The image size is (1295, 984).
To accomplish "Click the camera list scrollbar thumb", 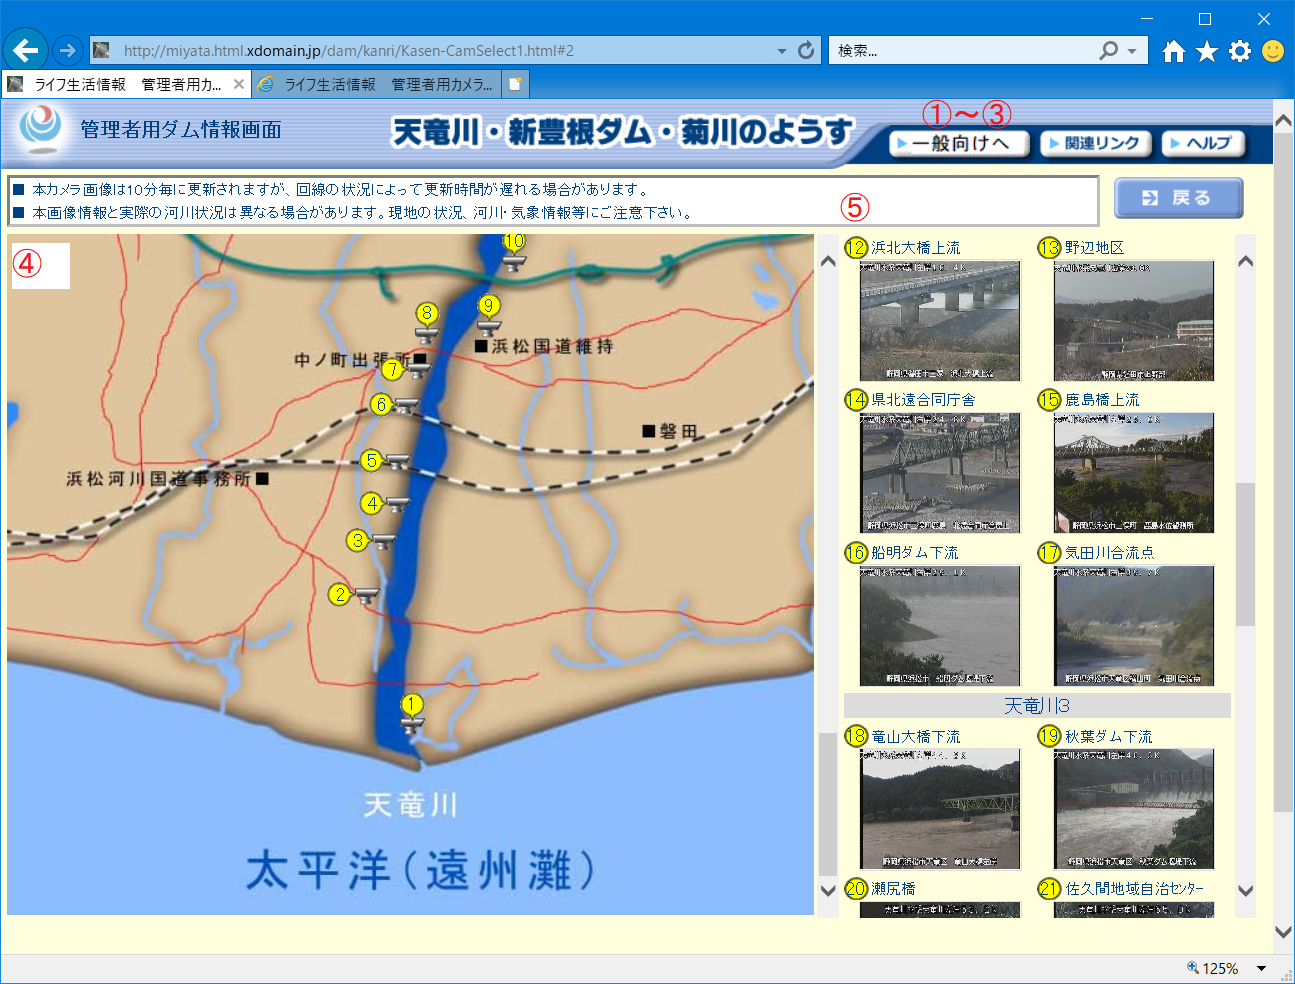I will tap(1245, 555).
